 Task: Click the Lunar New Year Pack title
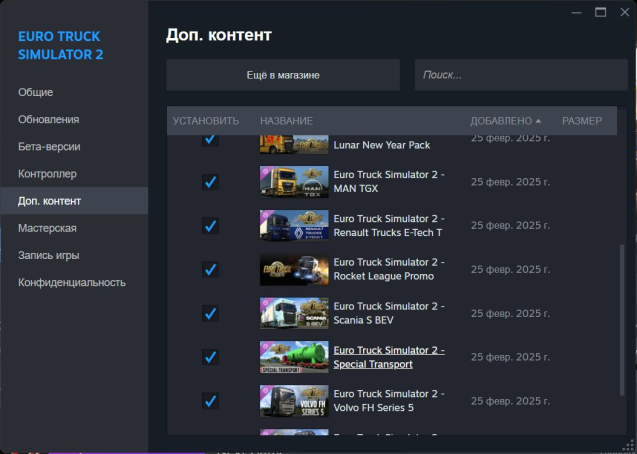pos(381,145)
